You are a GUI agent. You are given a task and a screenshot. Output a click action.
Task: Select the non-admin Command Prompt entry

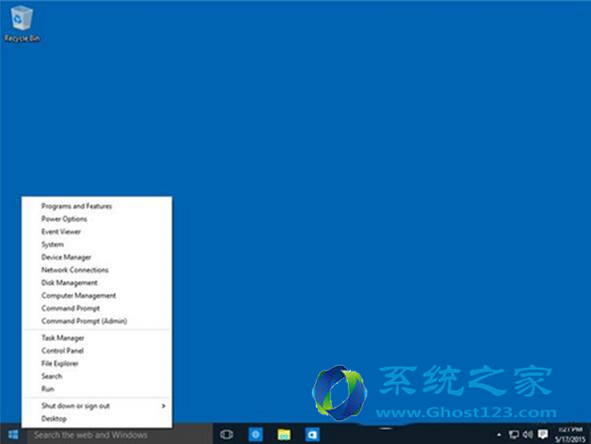[x=97, y=308]
